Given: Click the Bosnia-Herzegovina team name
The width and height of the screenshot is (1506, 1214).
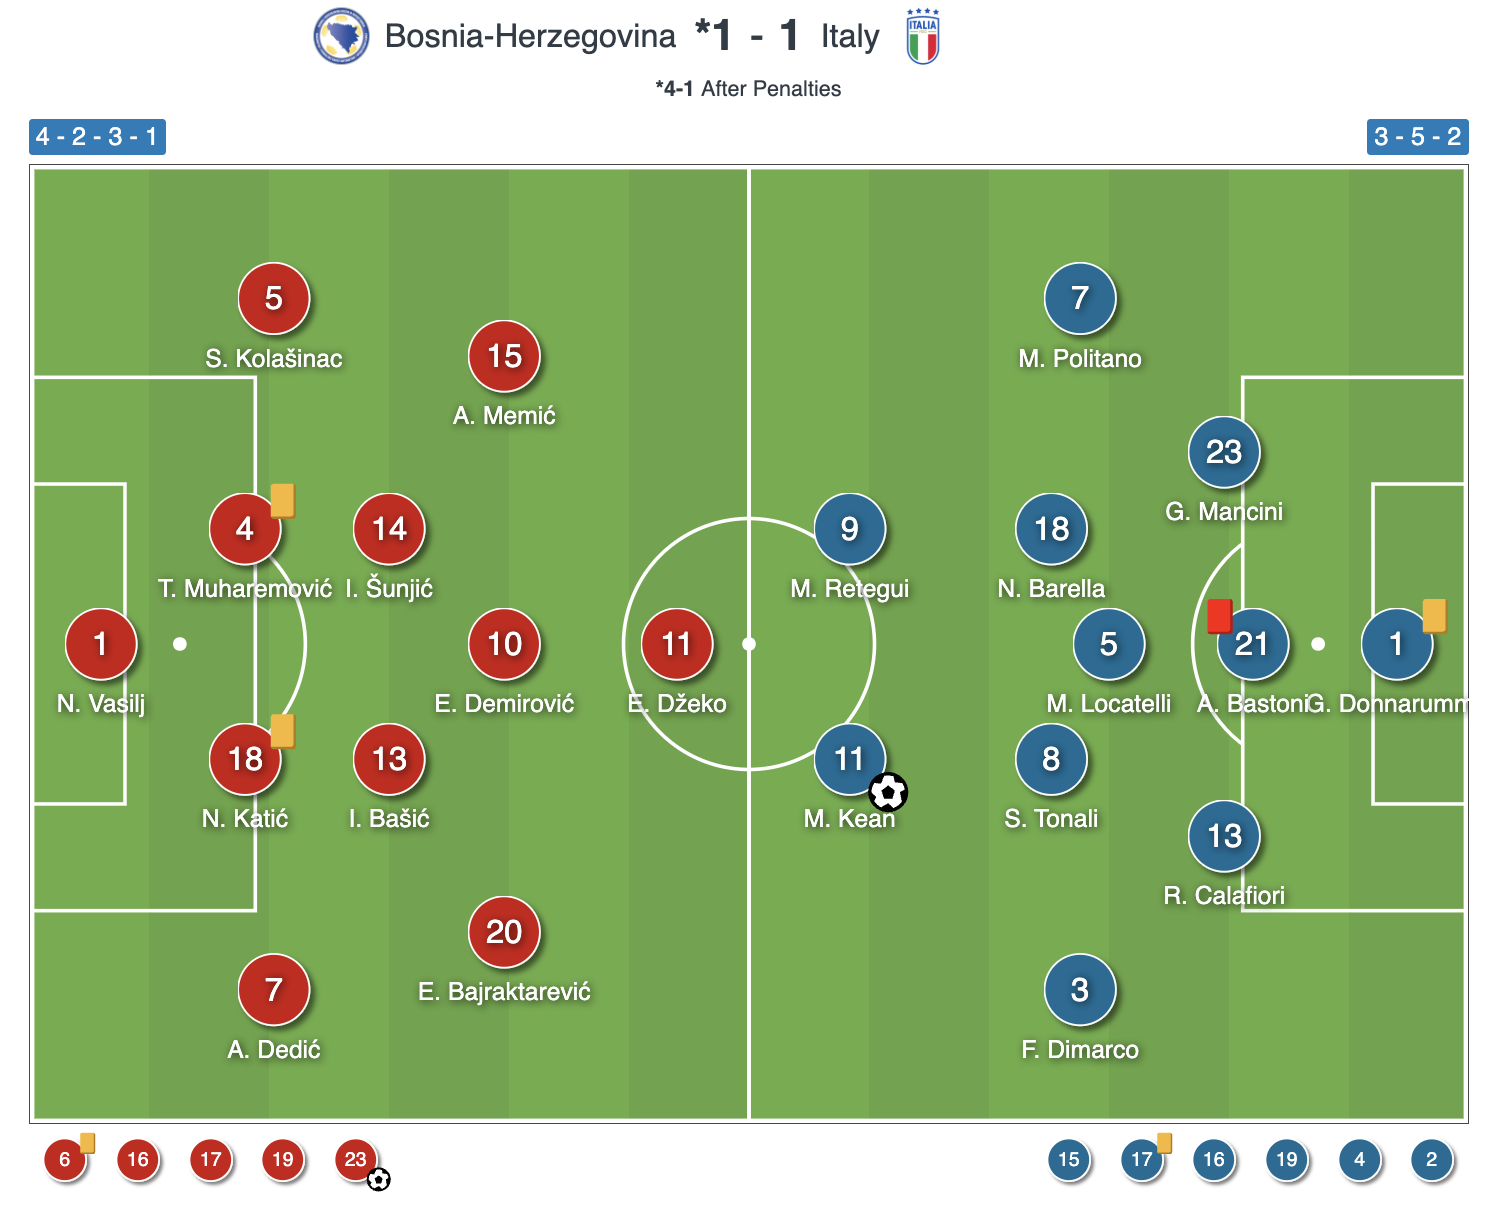Looking at the screenshot, I should pyautogui.click(x=530, y=37).
